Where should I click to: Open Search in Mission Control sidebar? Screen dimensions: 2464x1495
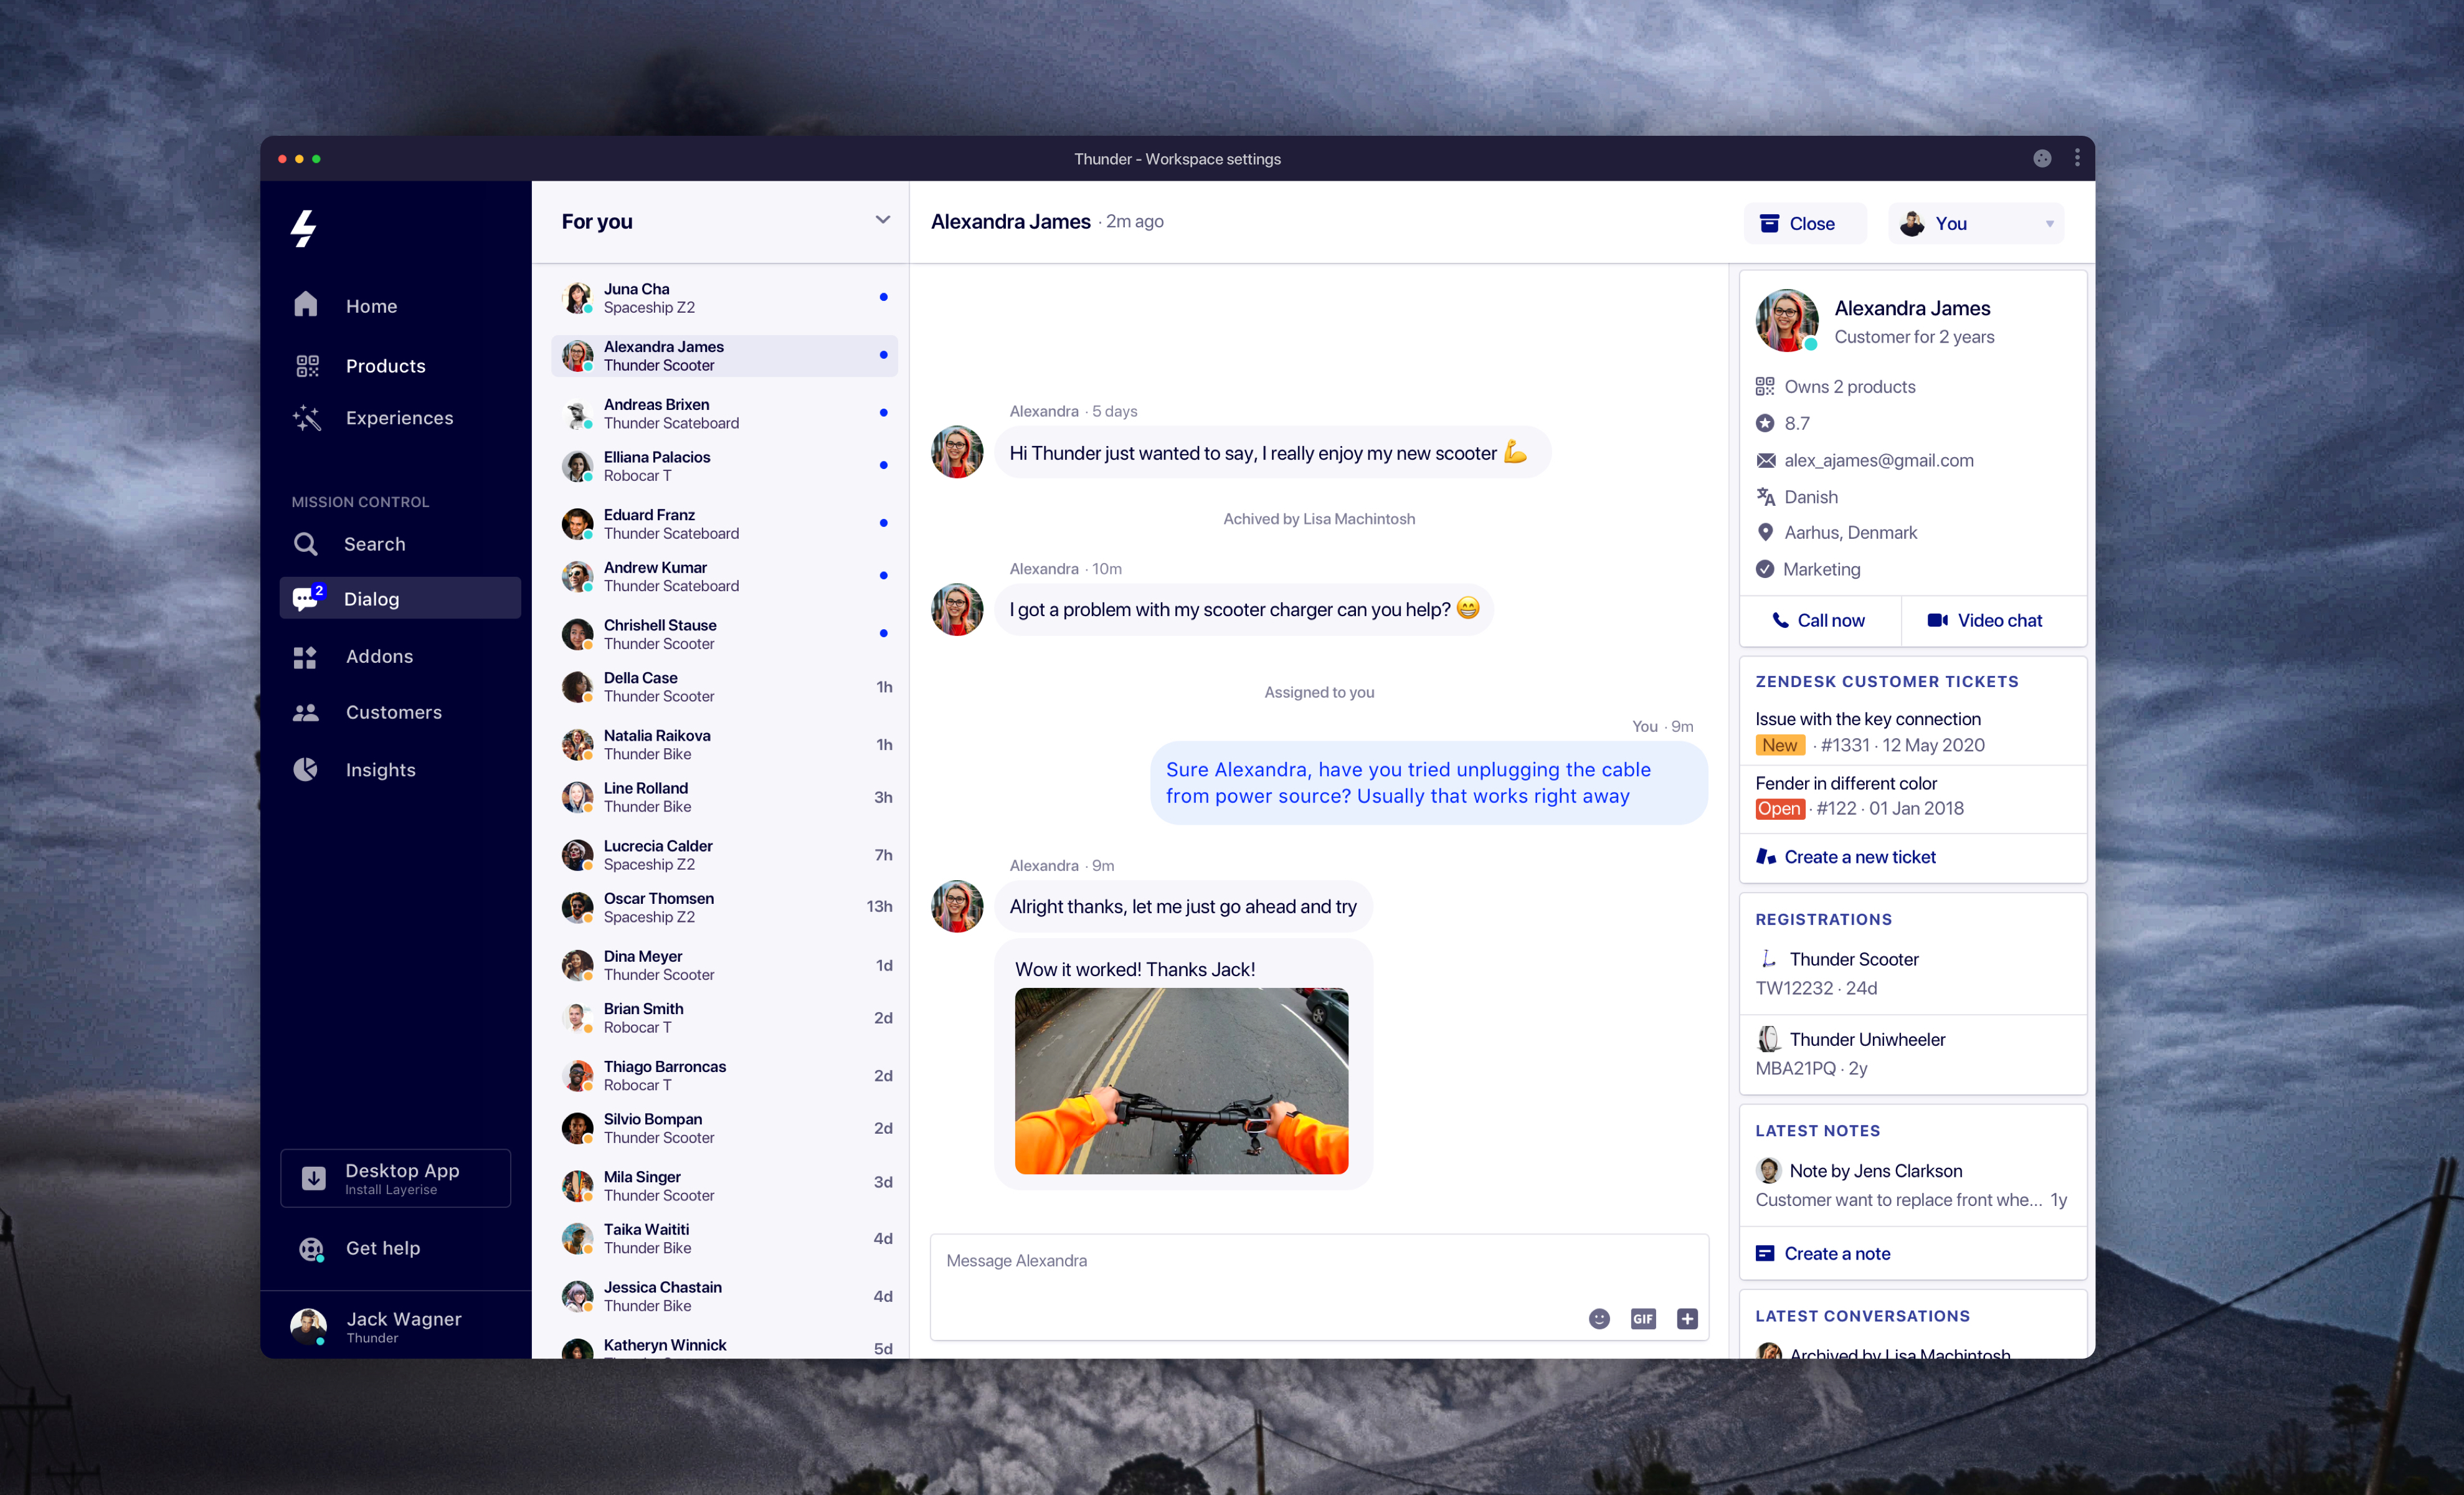(x=374, y=544)
